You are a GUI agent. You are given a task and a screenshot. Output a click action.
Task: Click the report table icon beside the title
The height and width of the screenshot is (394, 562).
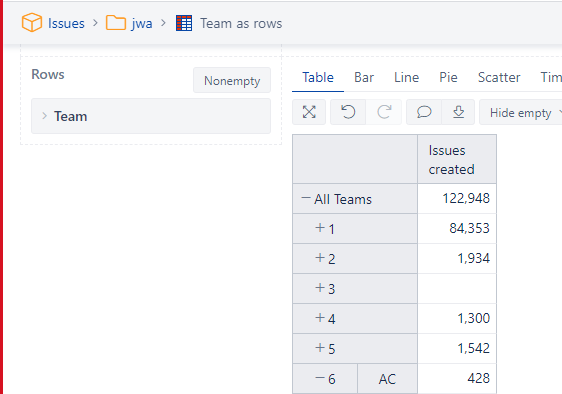tap(184, 23)
